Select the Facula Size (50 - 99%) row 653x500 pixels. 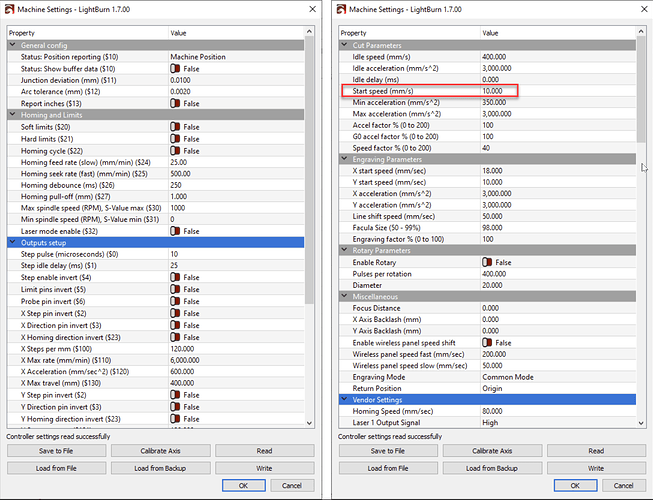click(x=487, y=228)
